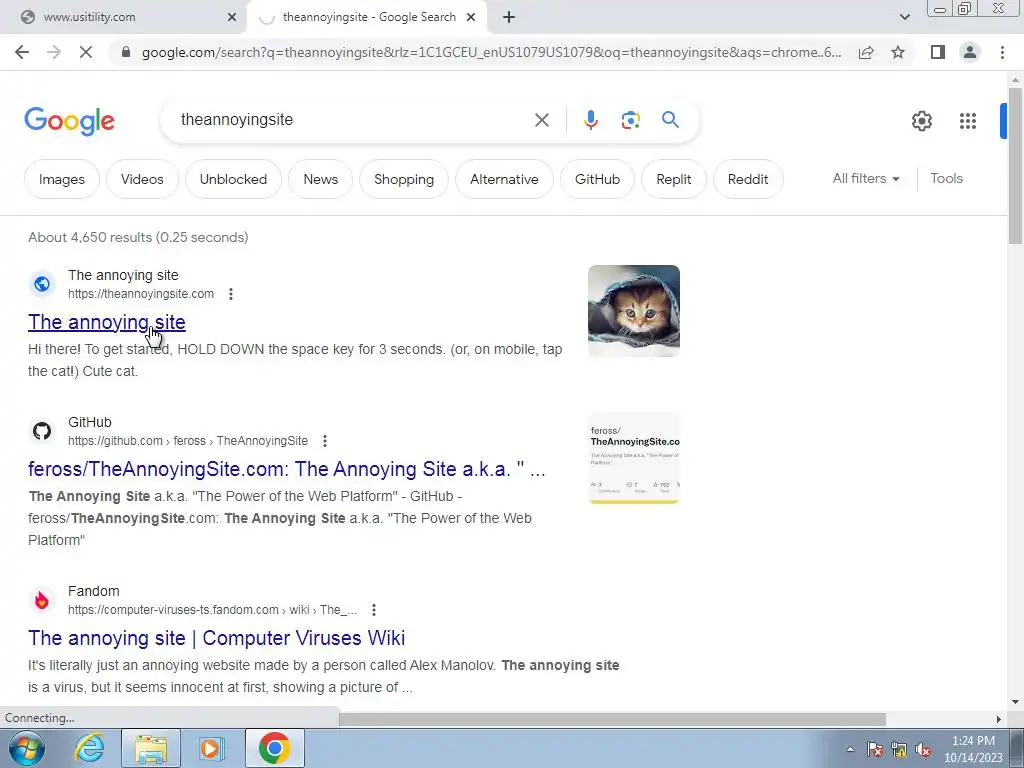
Task: Select the GitHub filter chip
Action: (597, 179)
